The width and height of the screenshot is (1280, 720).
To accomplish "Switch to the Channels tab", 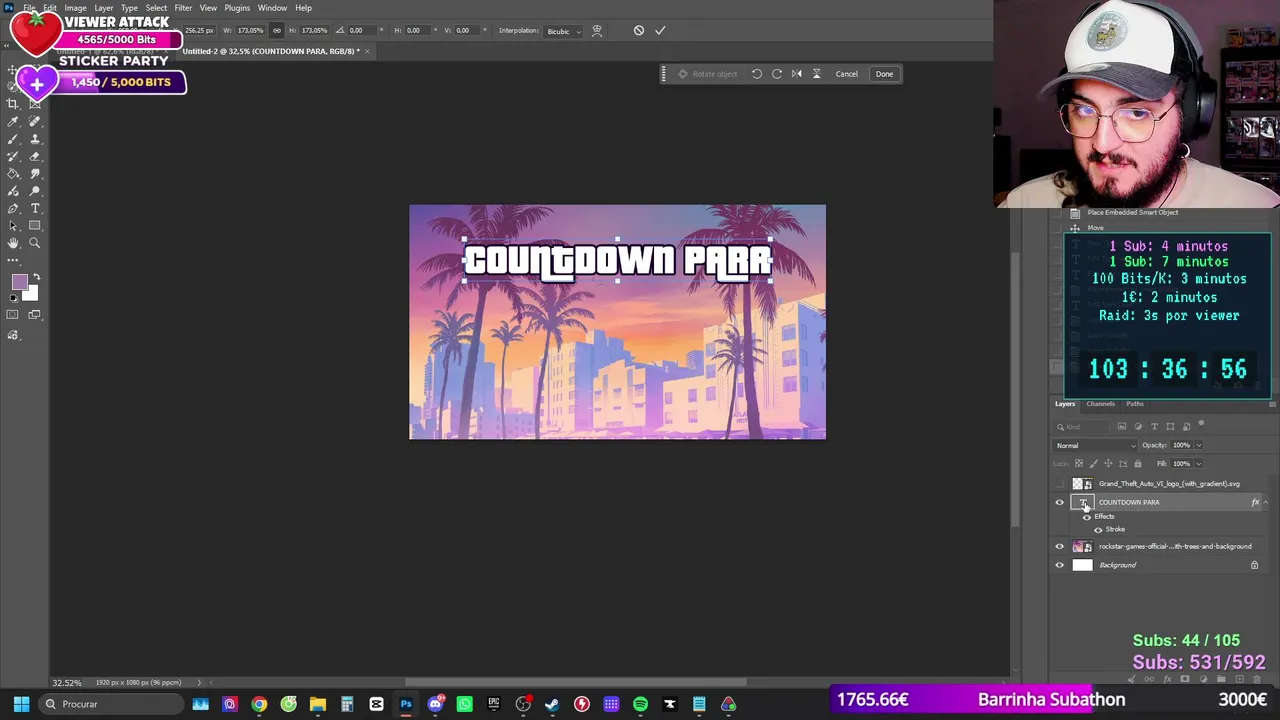I will click(1100, 404).
